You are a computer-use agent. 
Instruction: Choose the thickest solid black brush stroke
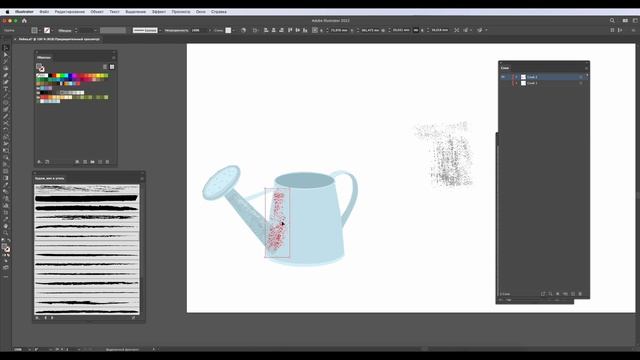point(87,198)
